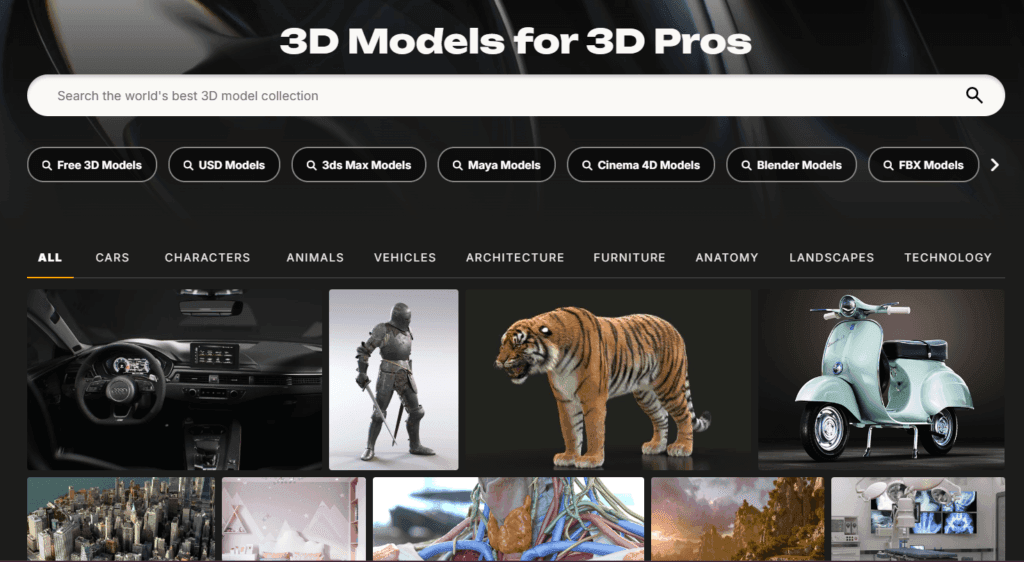Switch to the Architecture tab
This screenshot has height=562, width=1024.
tap(515, 257)
